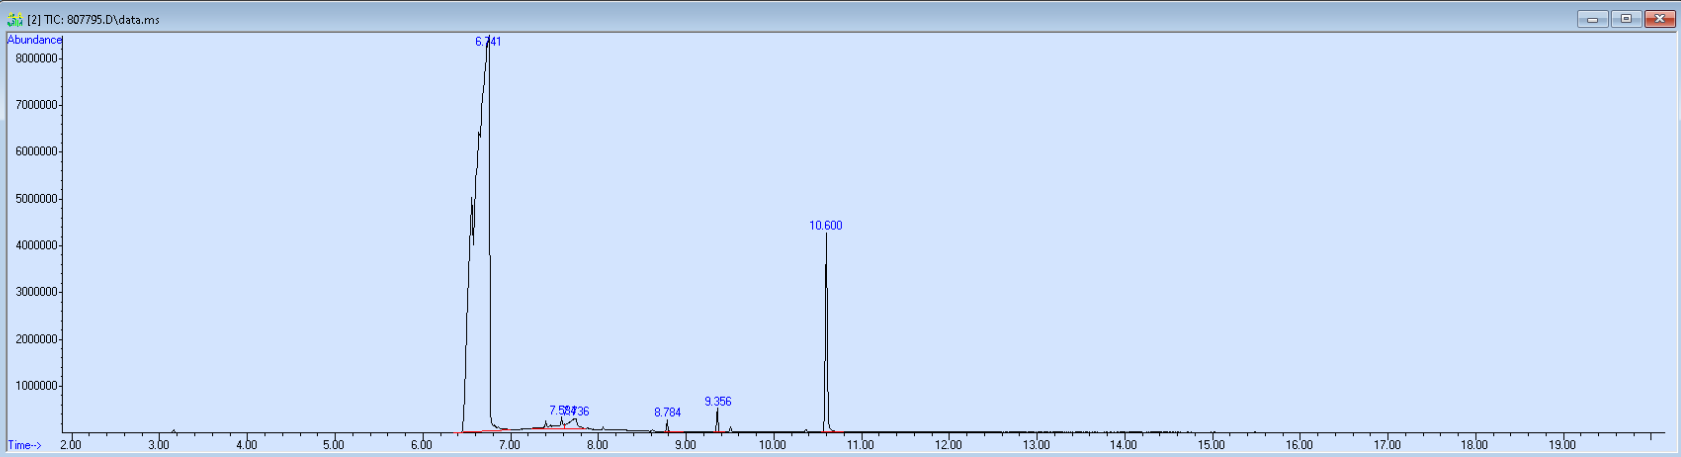Click the TIC window title-bar icon
This screenshot has height=457, width=1681.
[x=14, y=19]
